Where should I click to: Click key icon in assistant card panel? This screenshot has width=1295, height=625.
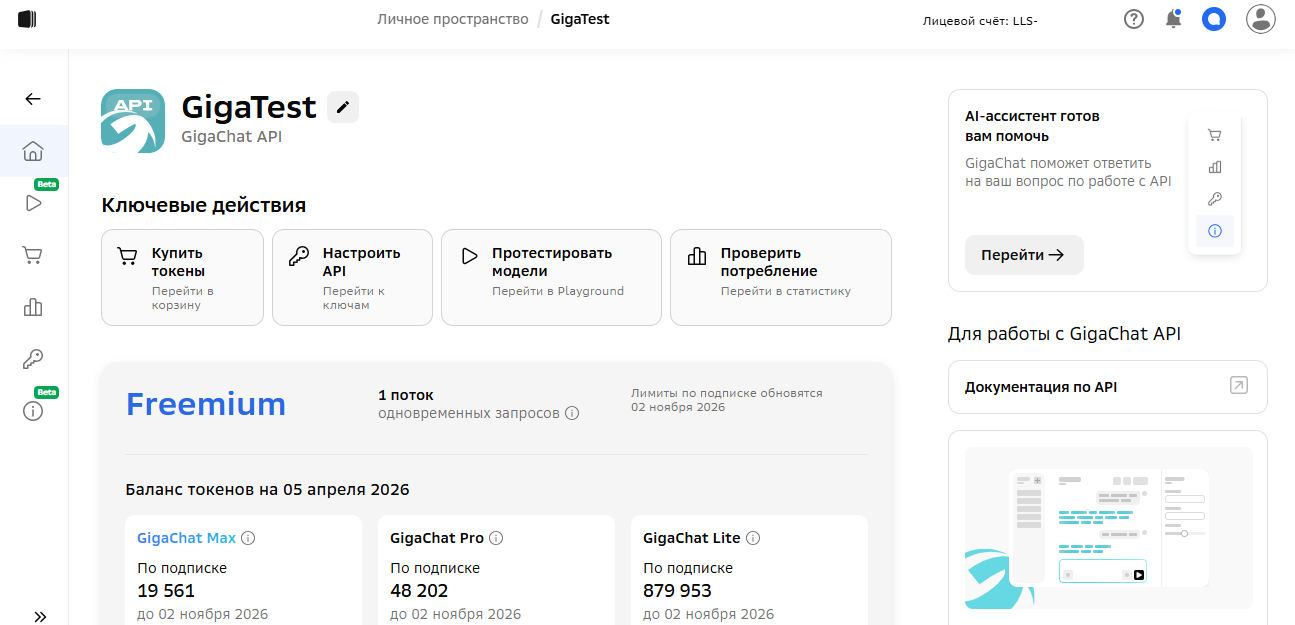[1215, 199]
